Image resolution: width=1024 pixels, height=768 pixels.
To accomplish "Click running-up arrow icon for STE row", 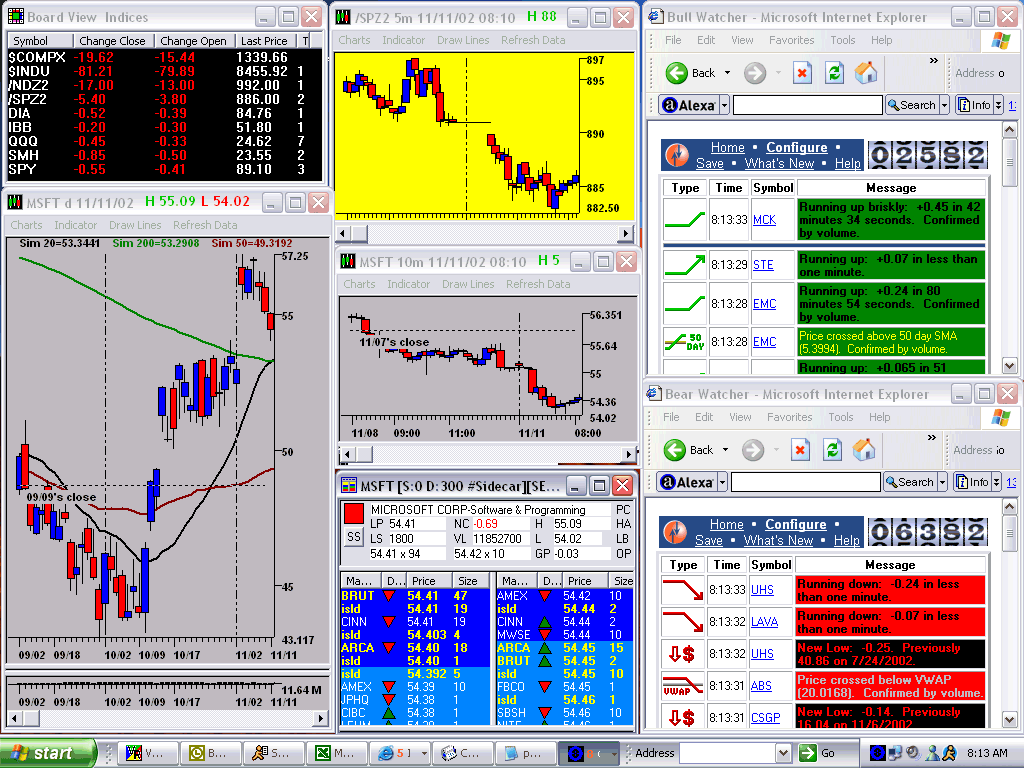I will pos(684,264).
